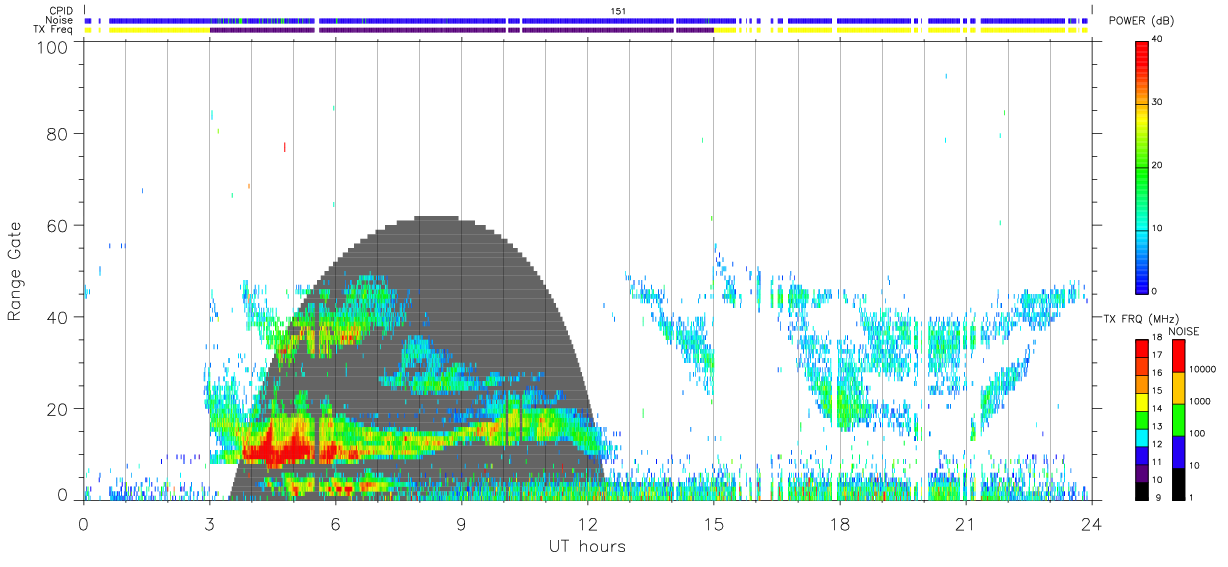Screen dimensions: 1228x567
Task: Click the 'CPID' label
Action: point(62,11)
